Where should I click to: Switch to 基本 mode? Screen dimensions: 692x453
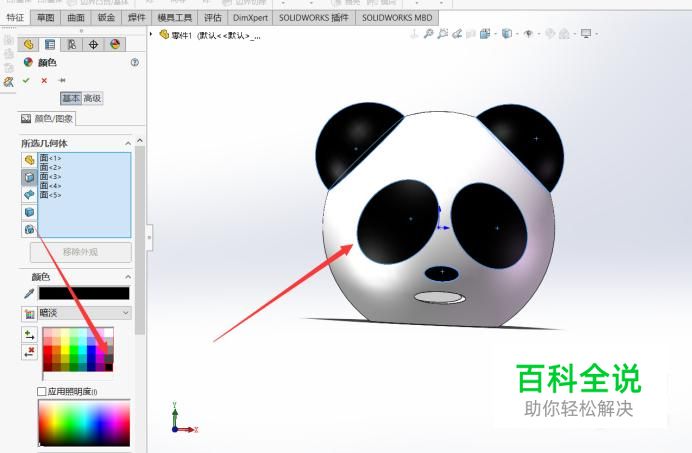(71, 98)
